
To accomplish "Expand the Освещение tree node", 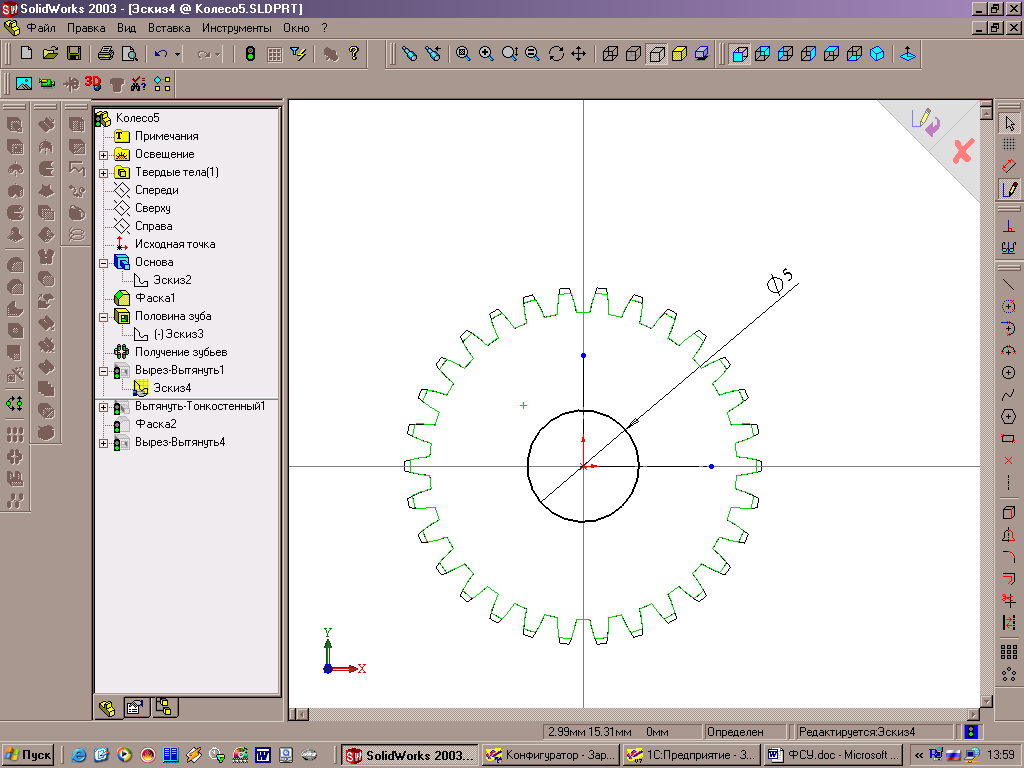I will click(x=103, y=155).
